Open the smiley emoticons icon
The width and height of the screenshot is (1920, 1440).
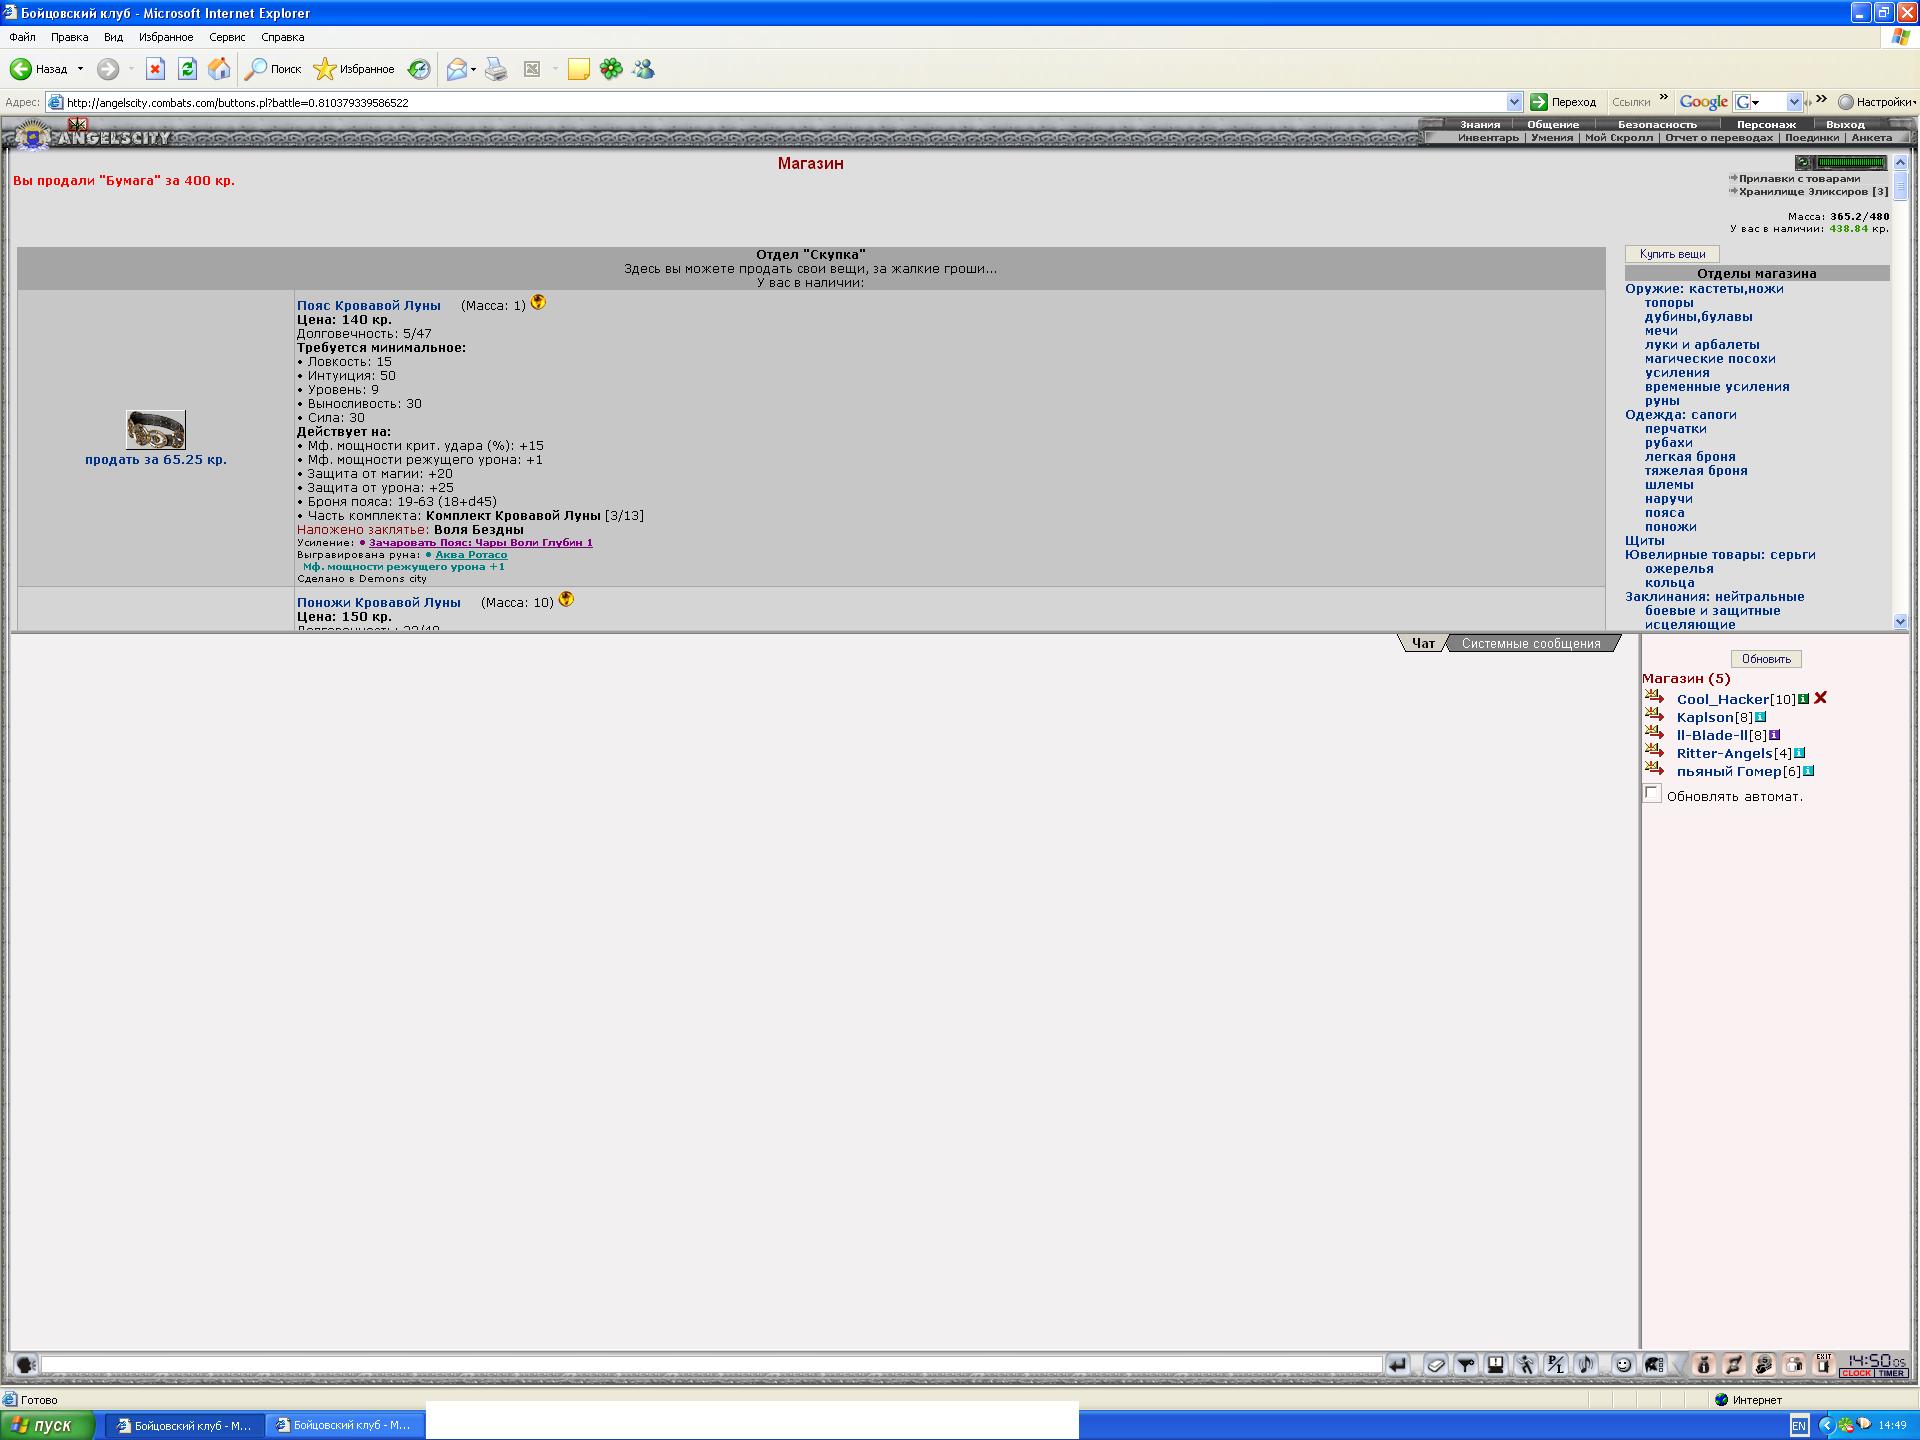(x=1624, y=1364)
